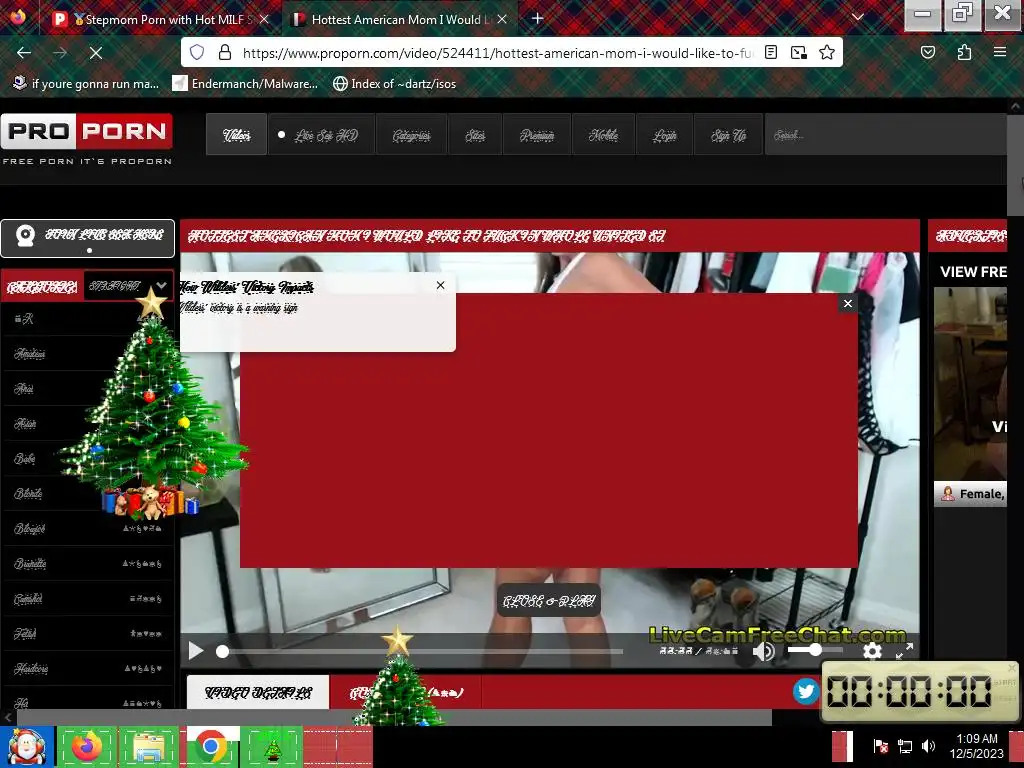Viewport: 1024px width, 768px height.
Task: Open the Sites nav item
Action: (x=475, y=135)
